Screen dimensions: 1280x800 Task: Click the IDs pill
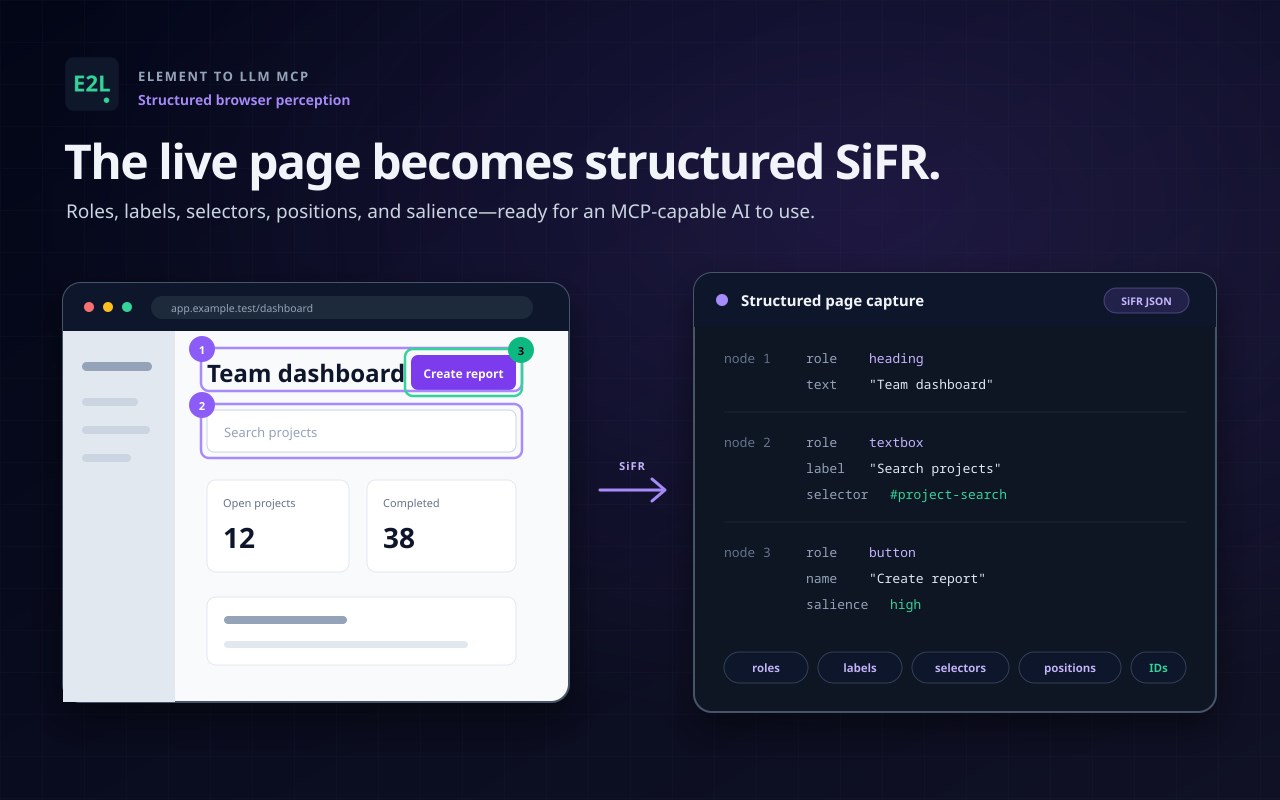[1158, 668]
